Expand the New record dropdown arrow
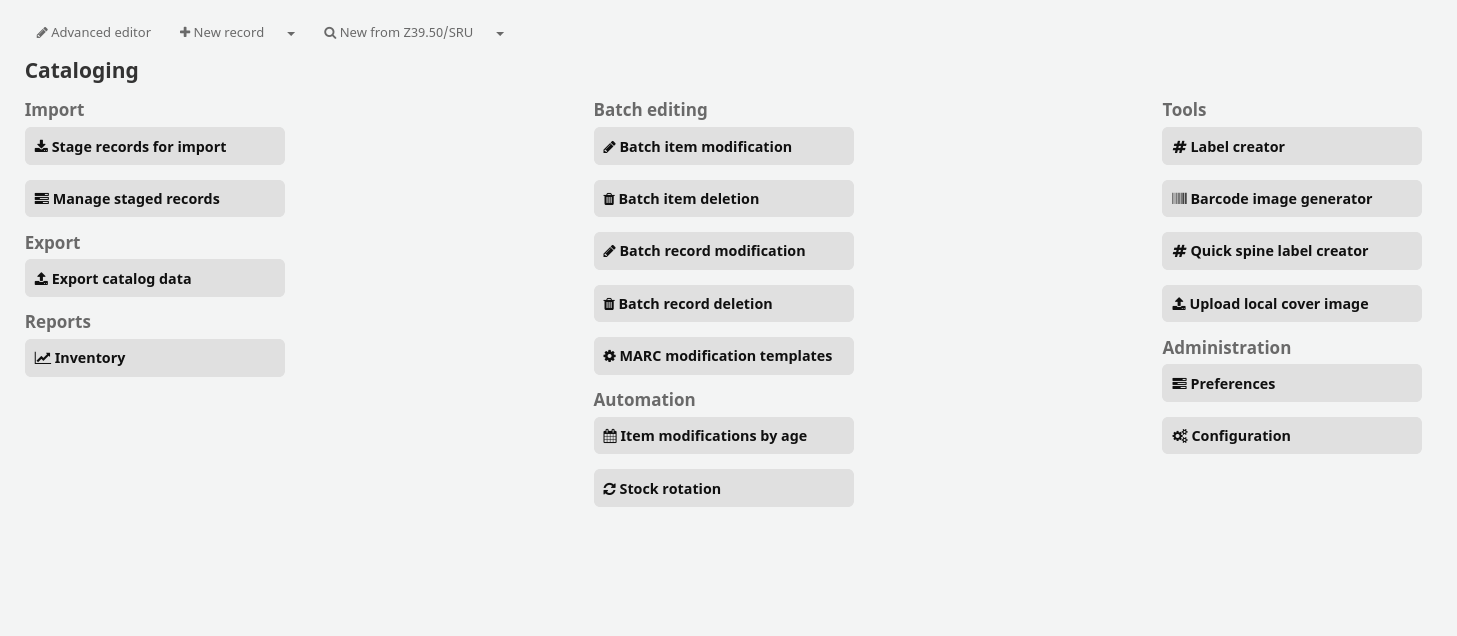1457x636 pixels. 291,33
